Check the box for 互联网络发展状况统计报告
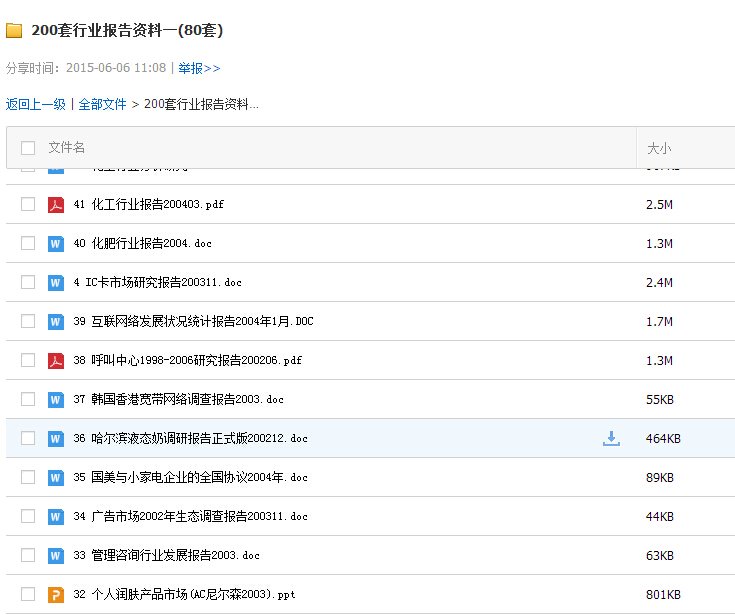This screenshot has width=735, height=615. 28,321
